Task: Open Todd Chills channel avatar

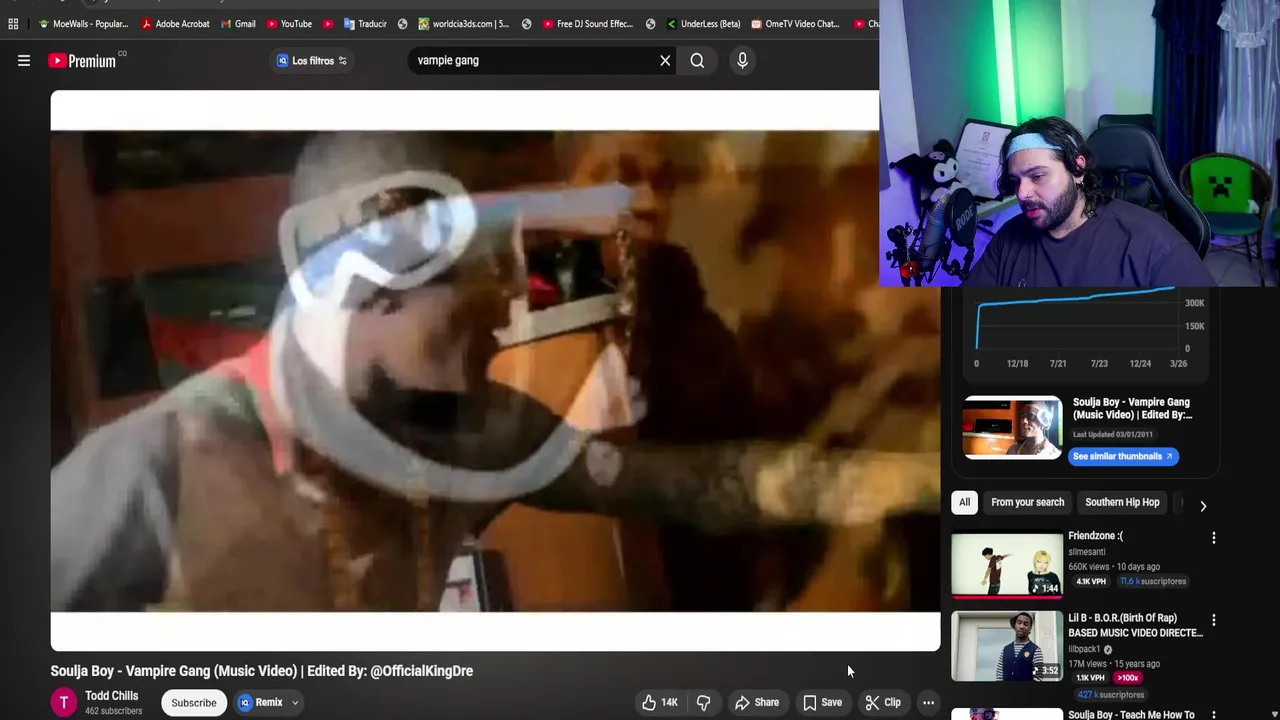Action: (64, 702)
